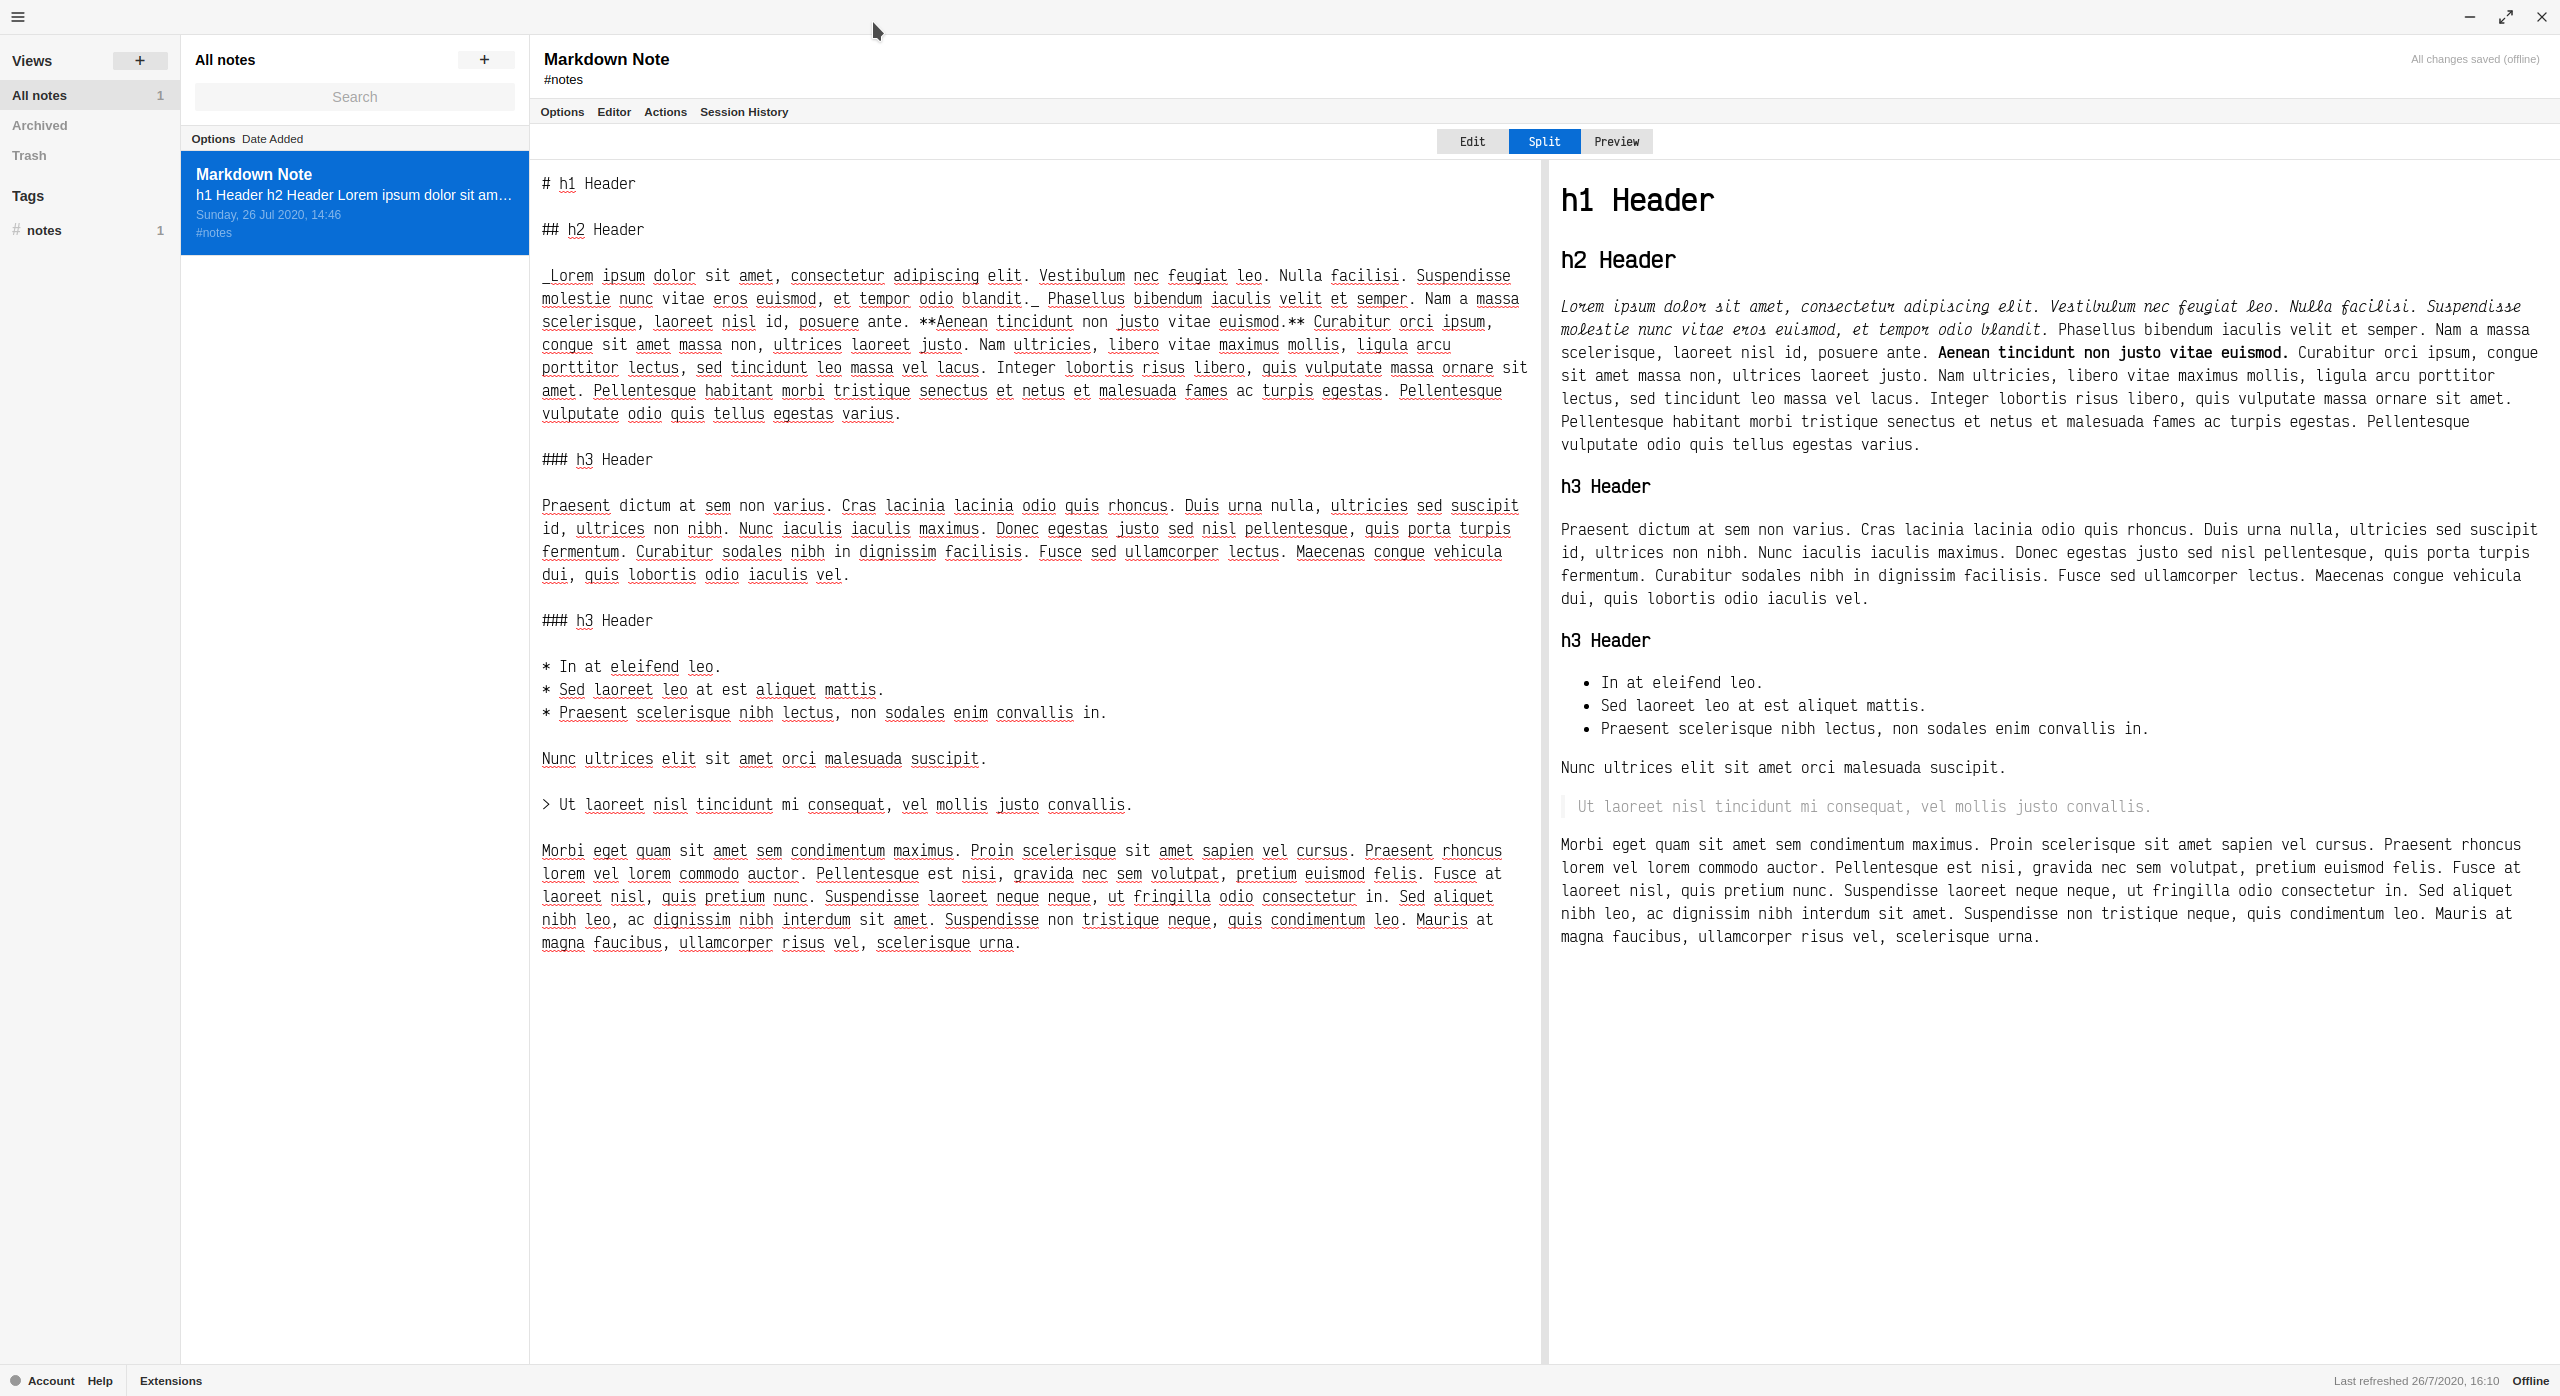This screenshot has height=1396, width=2560.
Task: Click 'Sunday, 26 Jul 2020, 14:46' date
Action: coord(268,215)
